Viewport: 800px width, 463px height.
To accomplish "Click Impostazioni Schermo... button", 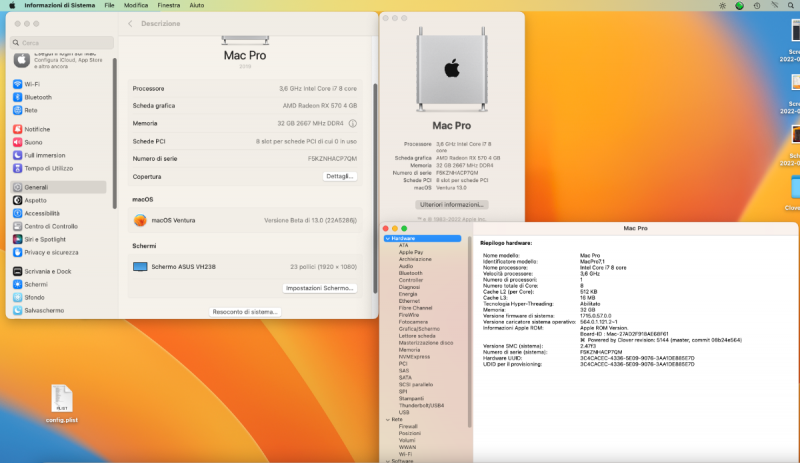I will tap(319, 288).
